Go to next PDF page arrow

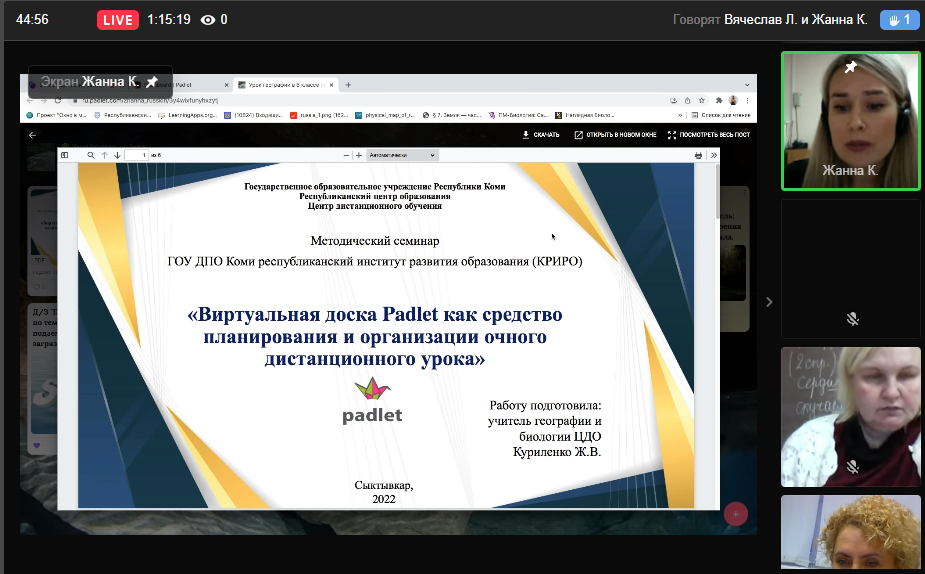point(117,155)
